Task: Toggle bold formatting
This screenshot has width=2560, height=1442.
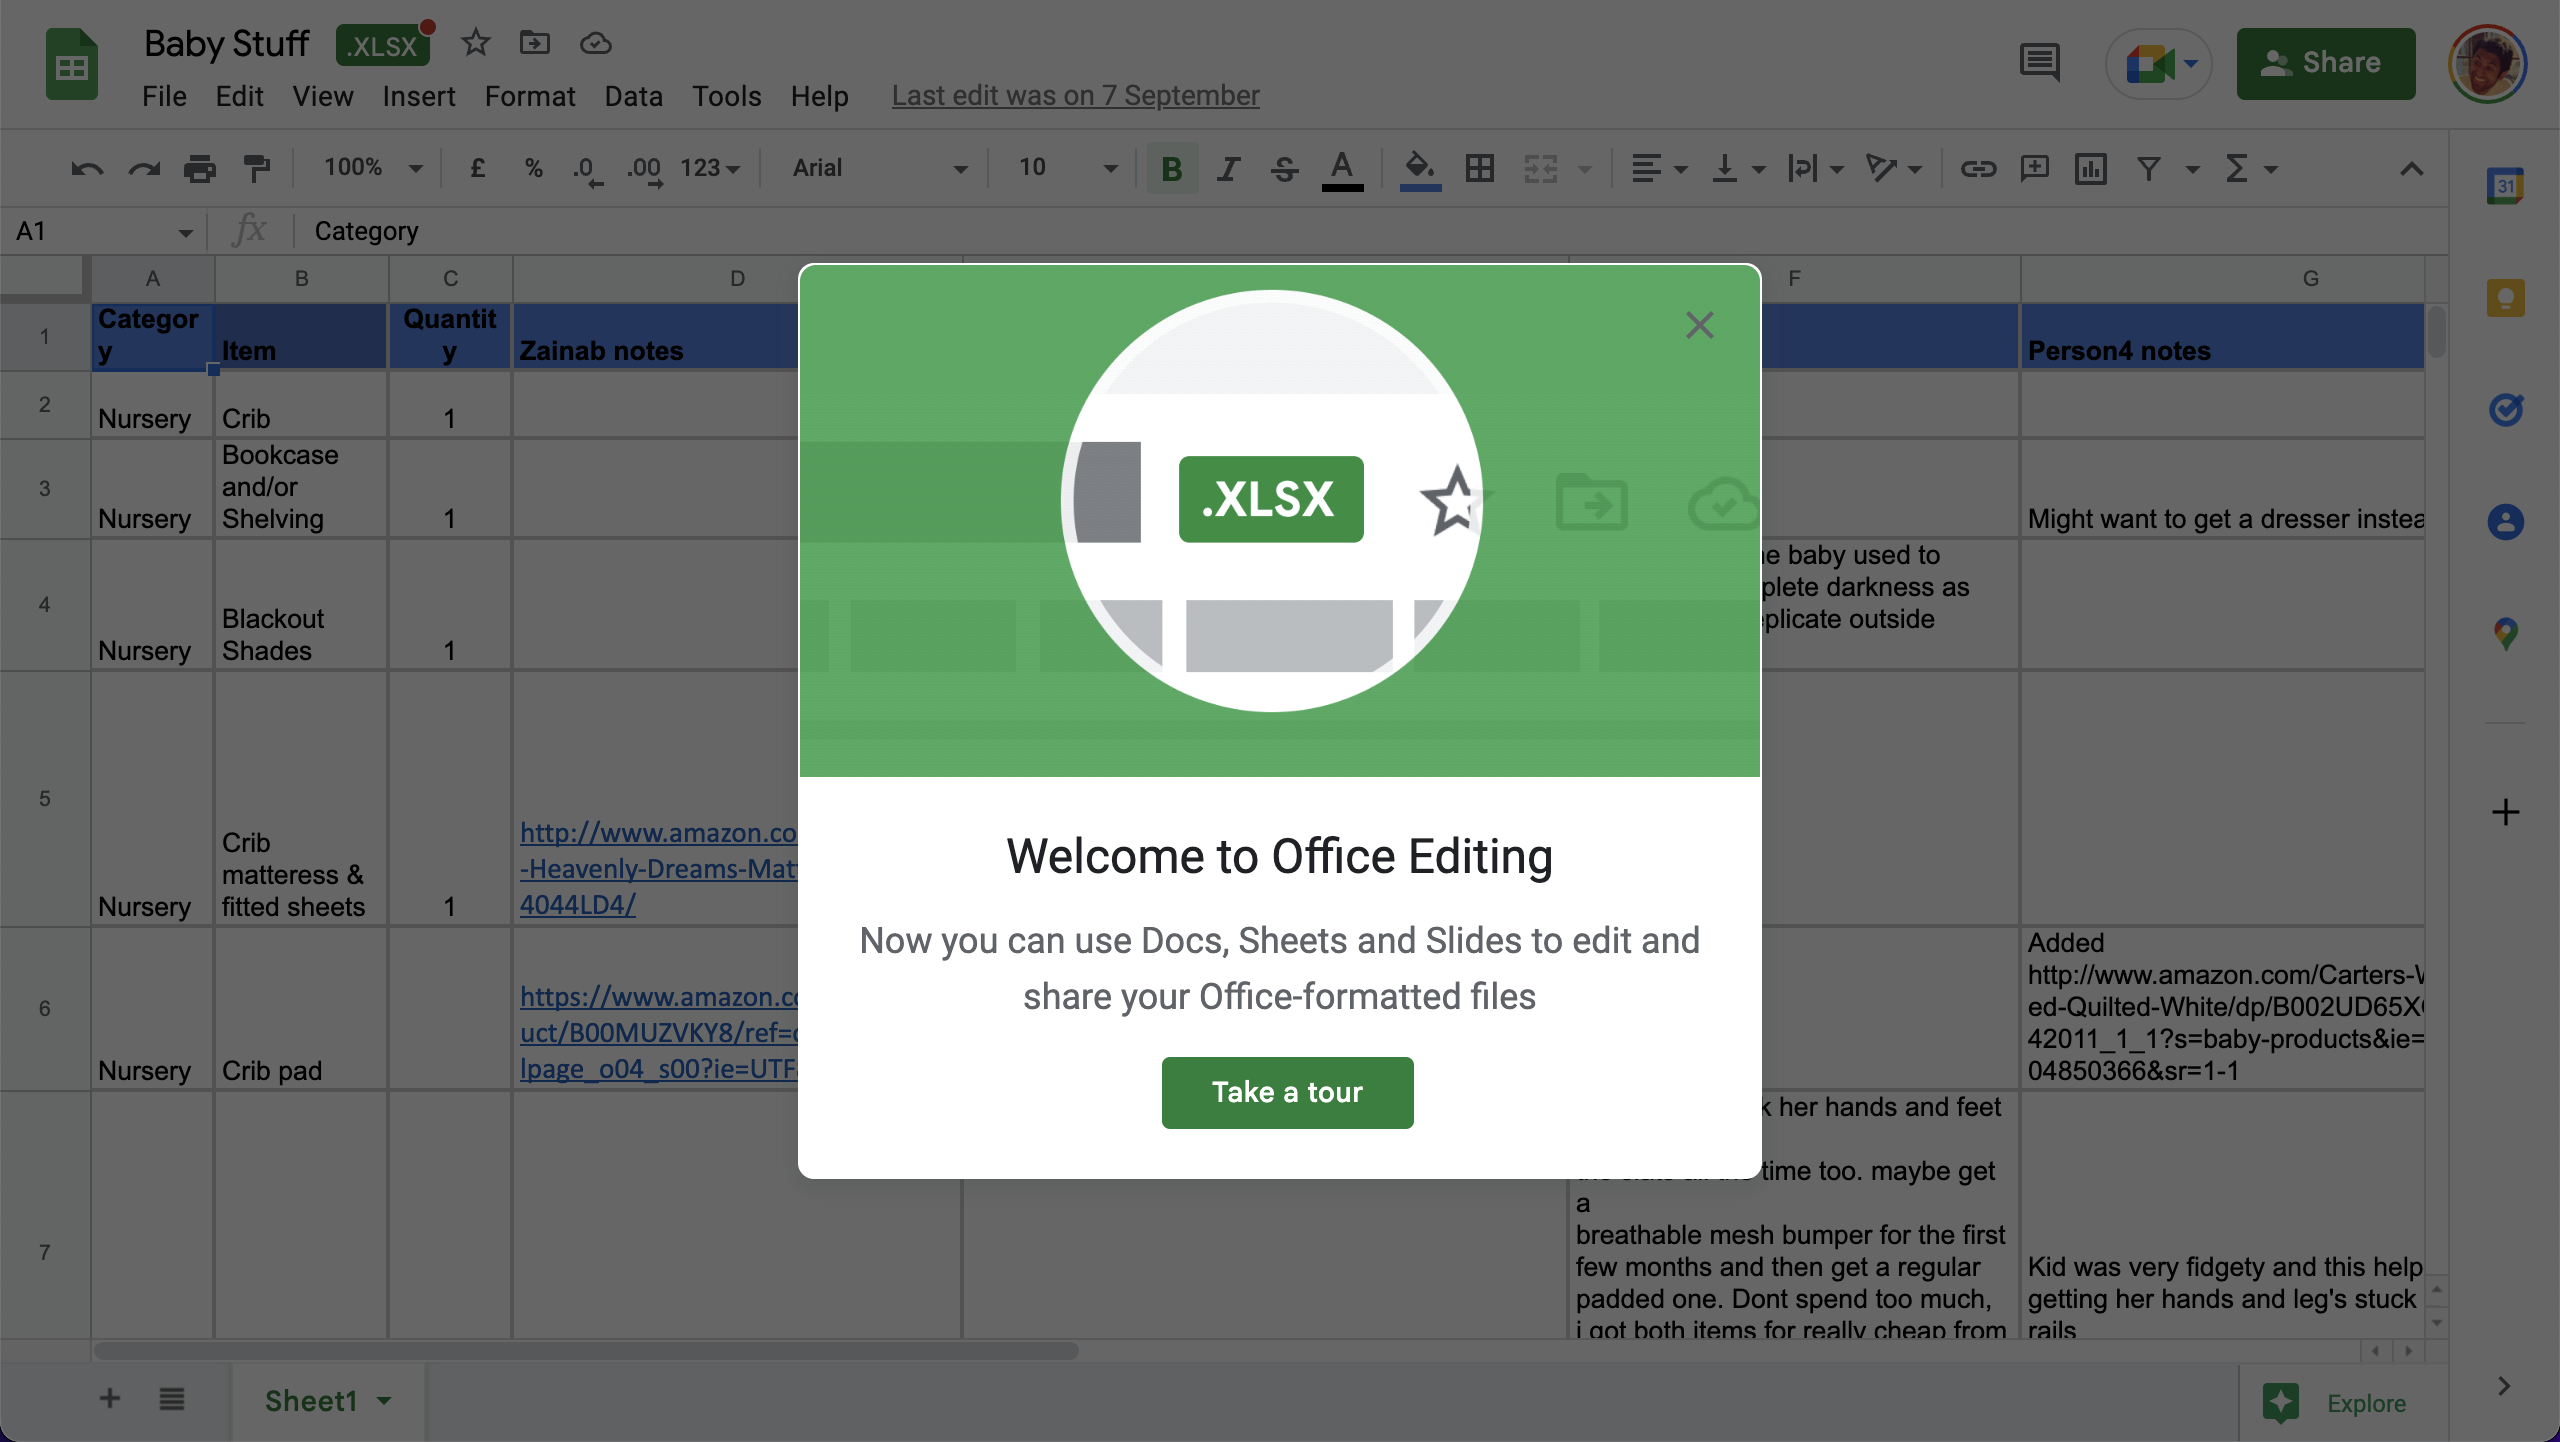Action: click(x=1172, y=169)
